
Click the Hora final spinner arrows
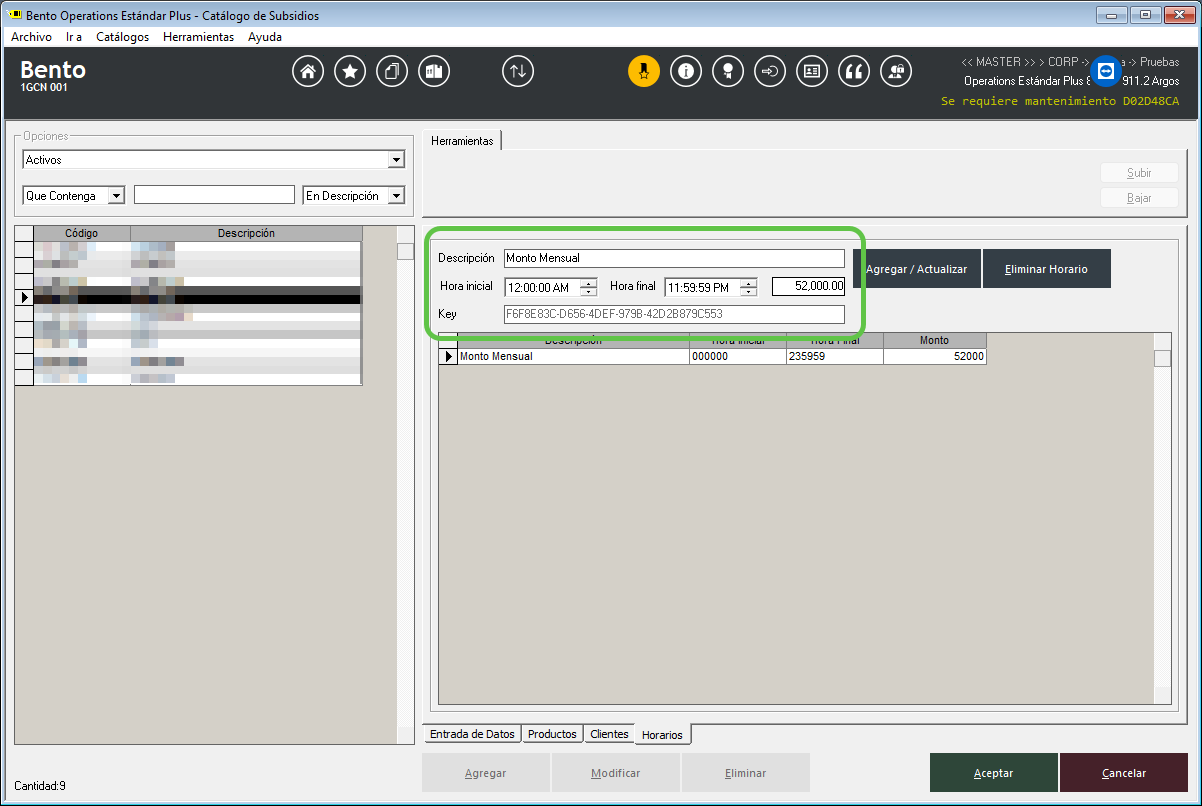pyautogui.click(x=749, y=287)
